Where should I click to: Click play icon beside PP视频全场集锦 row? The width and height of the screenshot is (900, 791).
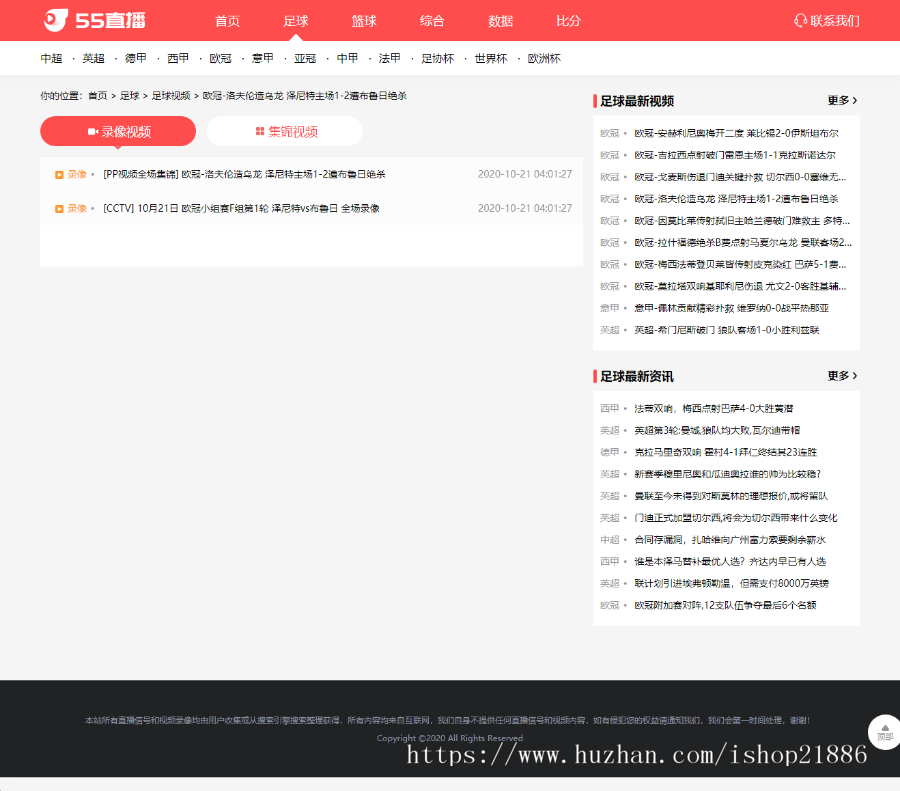point(59,175)
